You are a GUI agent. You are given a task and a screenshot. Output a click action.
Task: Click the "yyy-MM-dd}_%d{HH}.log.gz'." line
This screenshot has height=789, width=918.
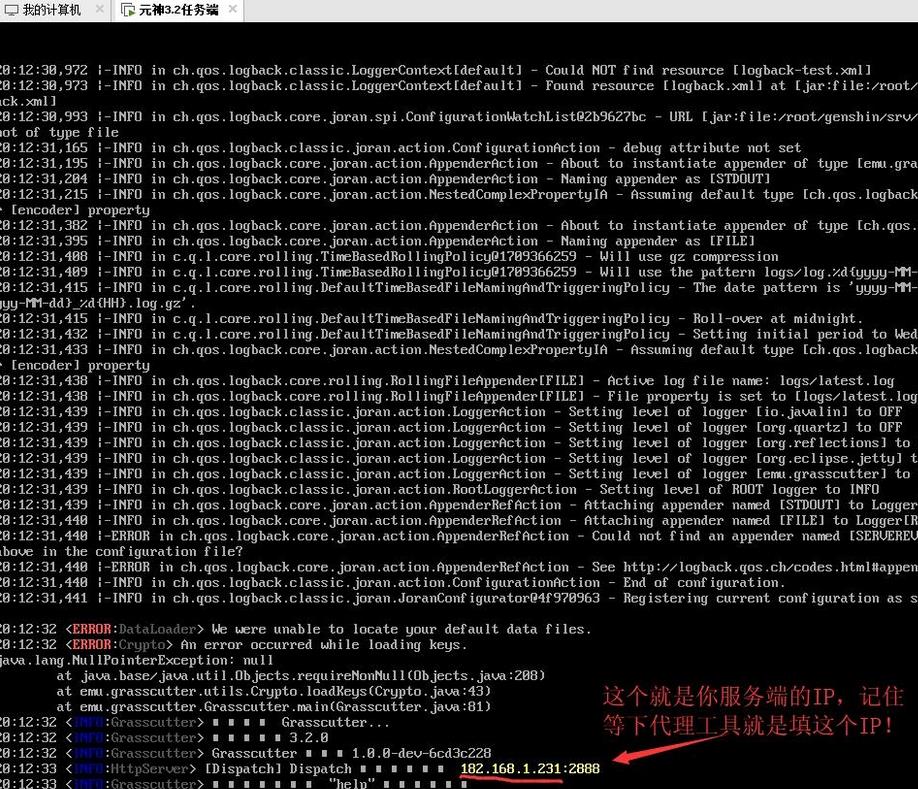pyautogui.click(x=98, y=303)
